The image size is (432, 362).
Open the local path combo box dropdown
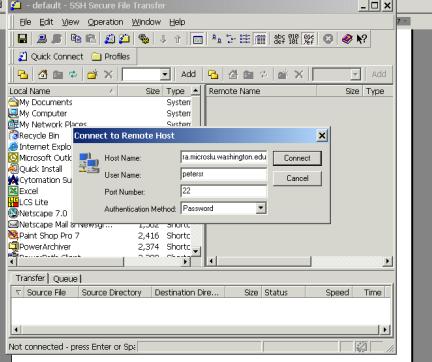click(165, 74)
